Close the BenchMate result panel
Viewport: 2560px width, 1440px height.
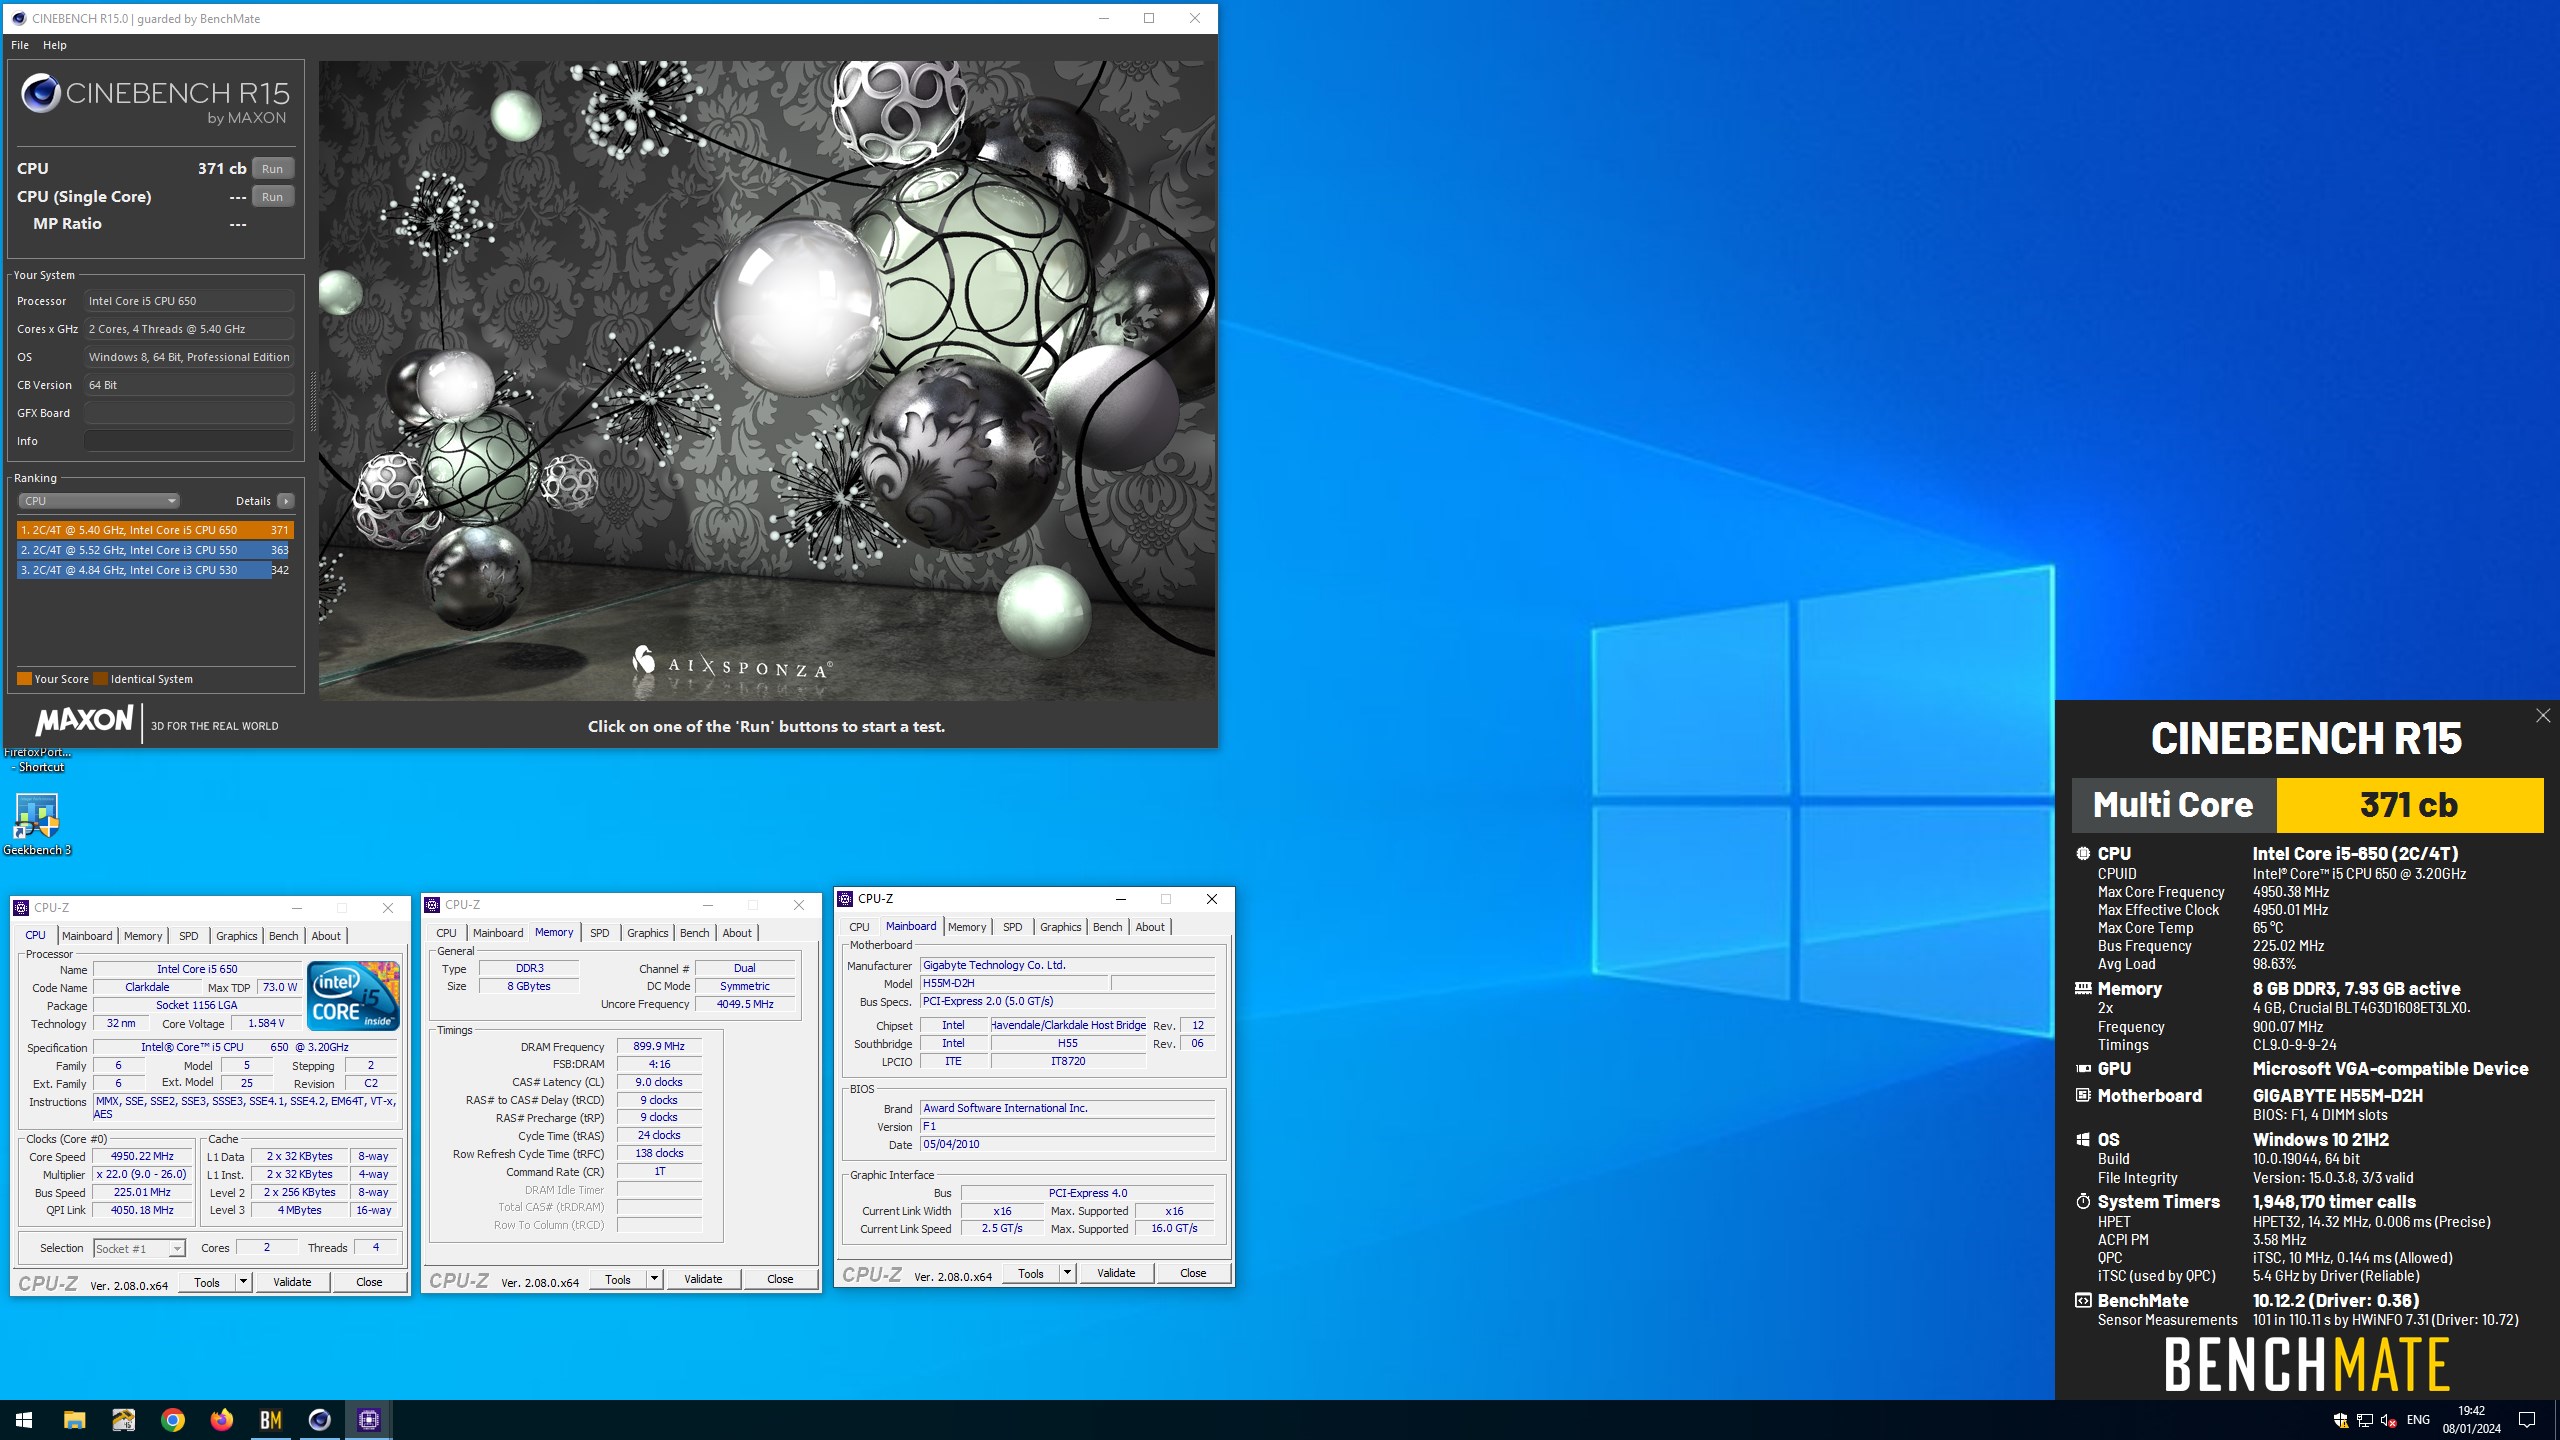coord(2543,716)
